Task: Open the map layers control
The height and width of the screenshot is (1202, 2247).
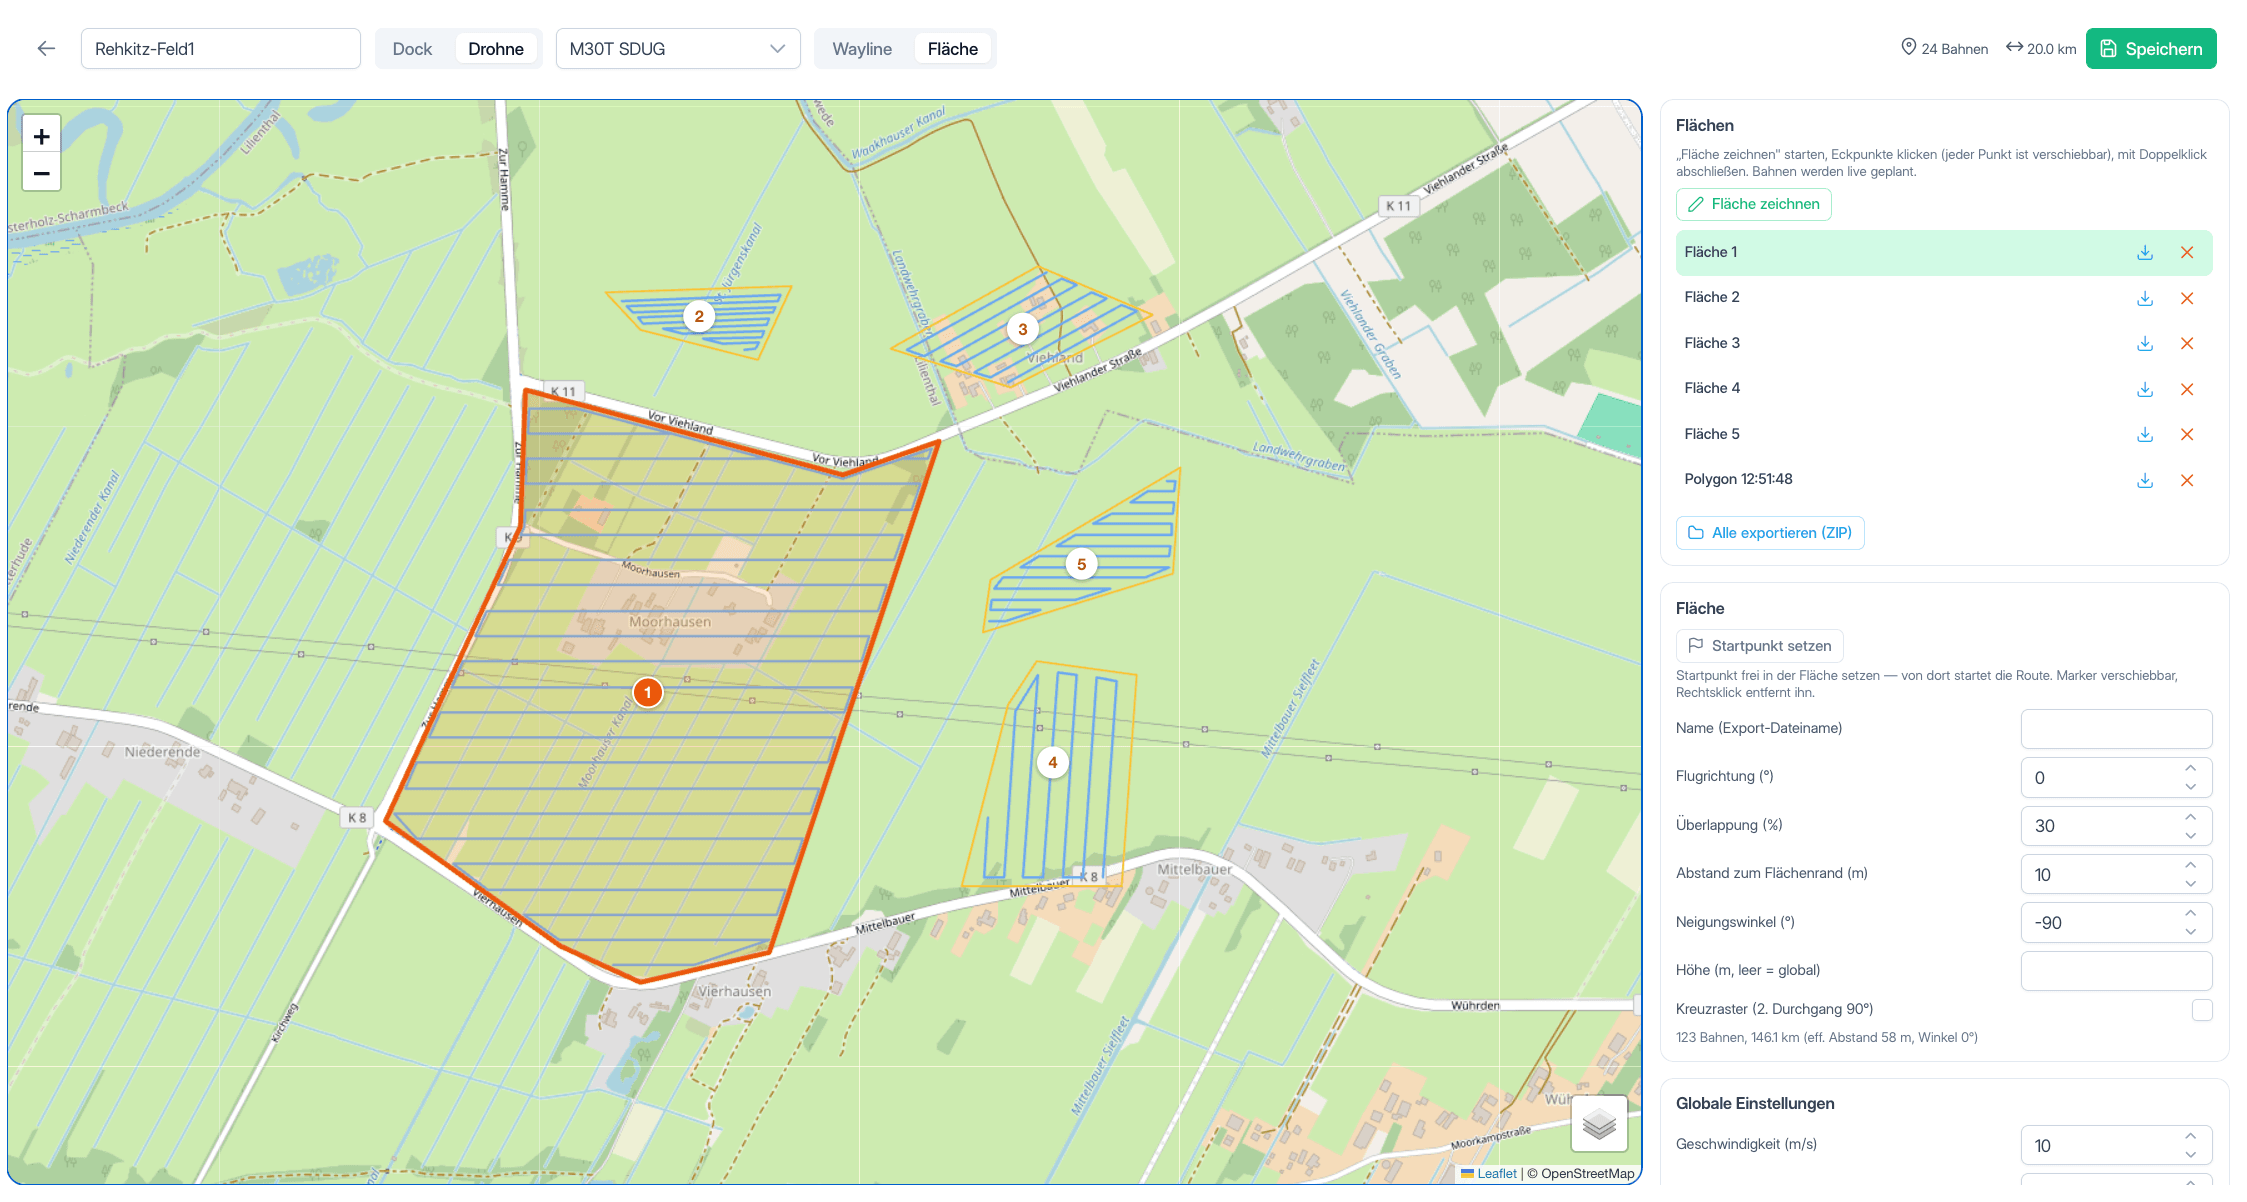Action: 1599,1124
